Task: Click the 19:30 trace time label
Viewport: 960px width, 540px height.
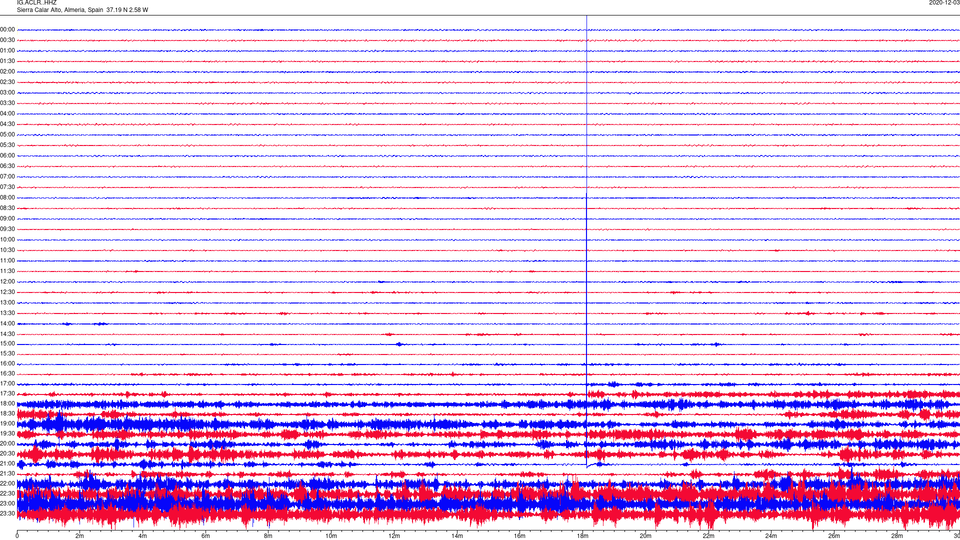Action: click(x=7, y=433)
